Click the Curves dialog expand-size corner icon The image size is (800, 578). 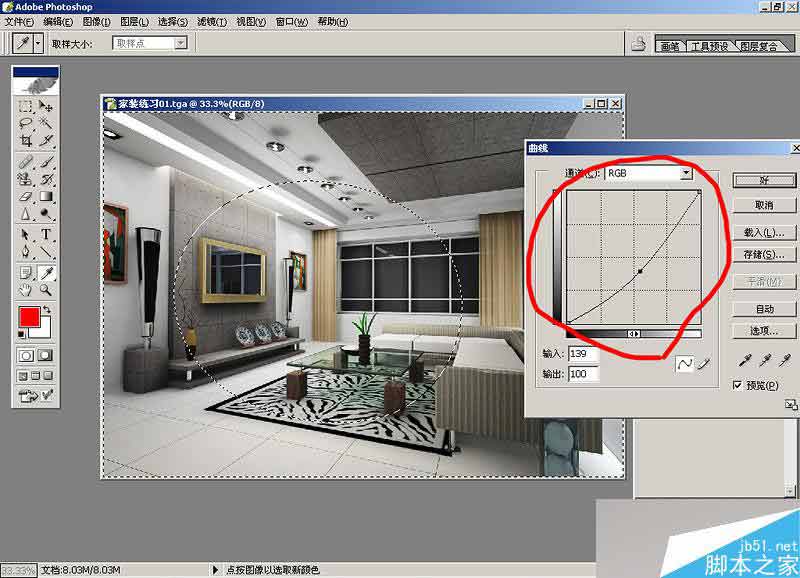[790, 405]
